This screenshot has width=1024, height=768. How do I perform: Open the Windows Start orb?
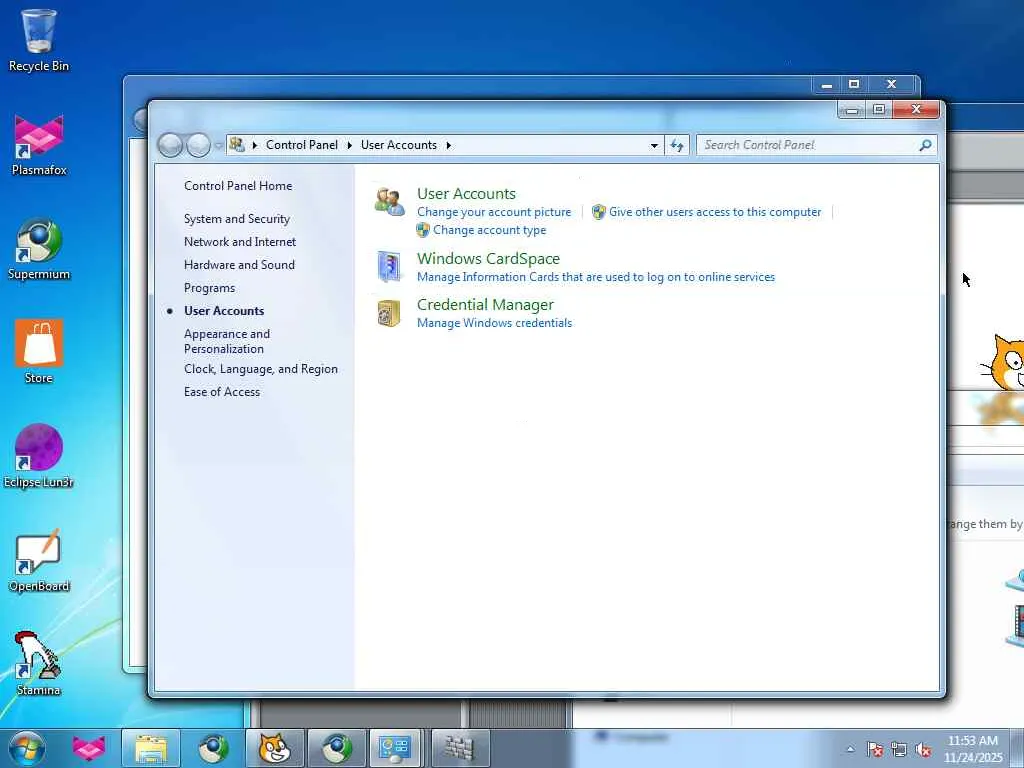[27, 748]
